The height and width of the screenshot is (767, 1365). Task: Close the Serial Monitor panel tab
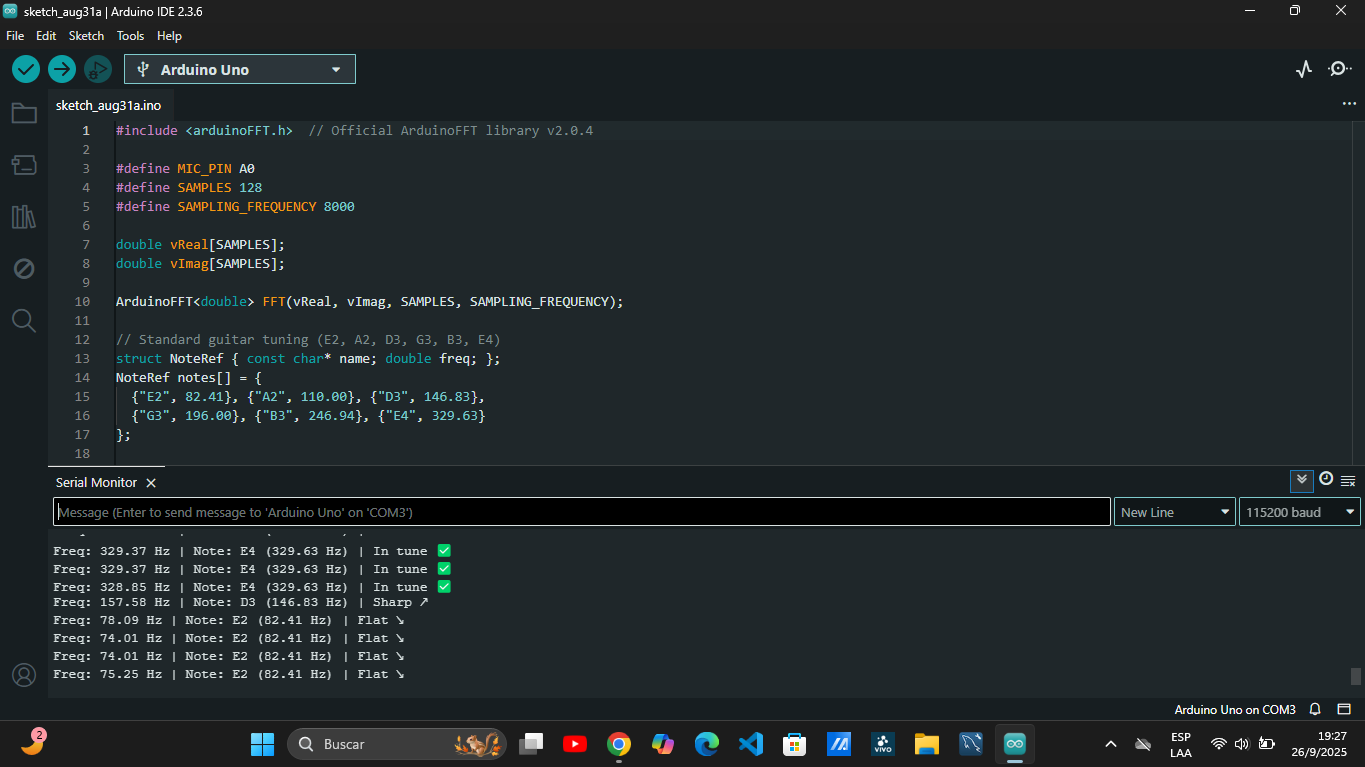click(151, 483)
